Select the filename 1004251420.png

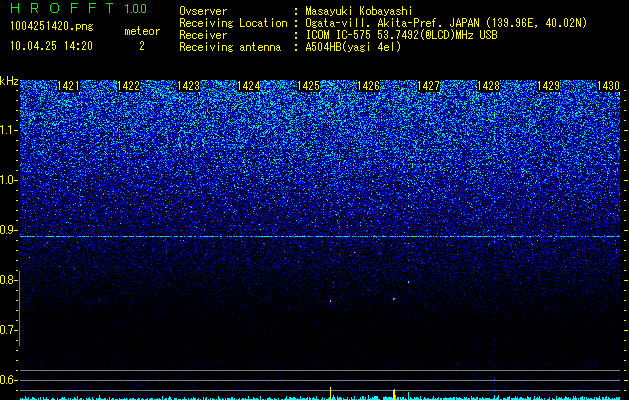[51, 27]
